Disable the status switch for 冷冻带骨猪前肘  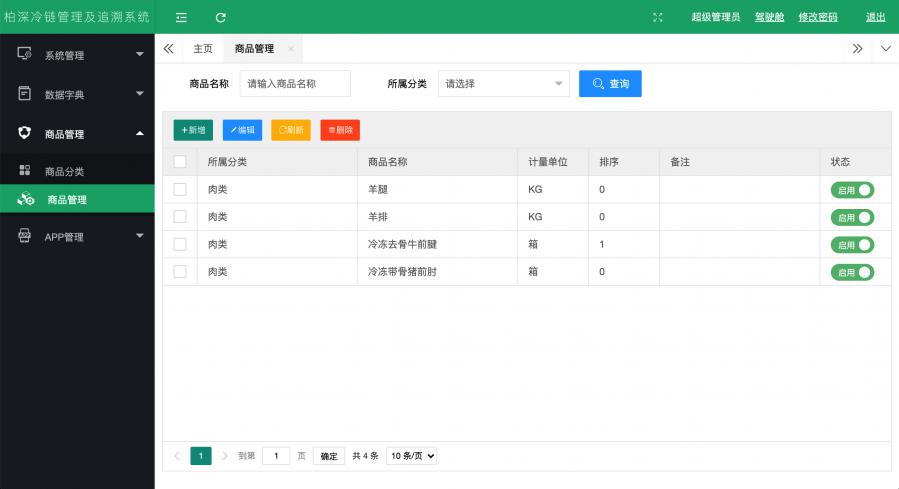(851, 272)
